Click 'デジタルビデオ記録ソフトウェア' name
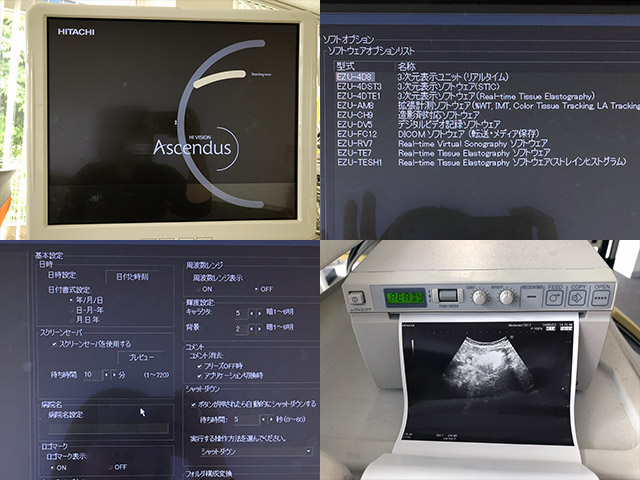 [449, 124]
